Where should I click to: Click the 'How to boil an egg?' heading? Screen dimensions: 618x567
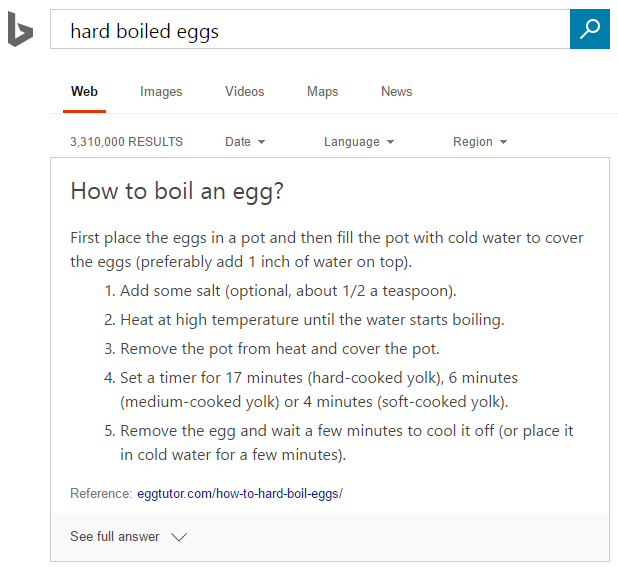[x=177, y=191]
